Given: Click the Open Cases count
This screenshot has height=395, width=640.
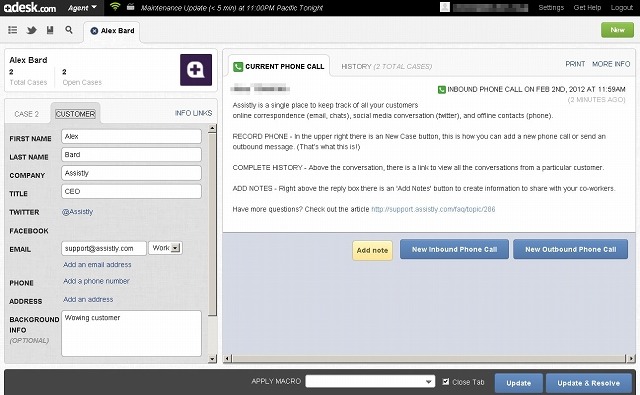Looking at the screenshot, I should click(x=64, y=72).
